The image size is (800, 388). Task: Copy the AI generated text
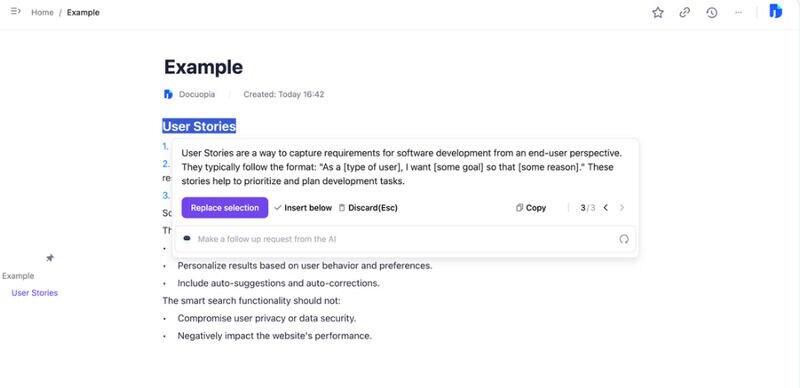(531, 208)
